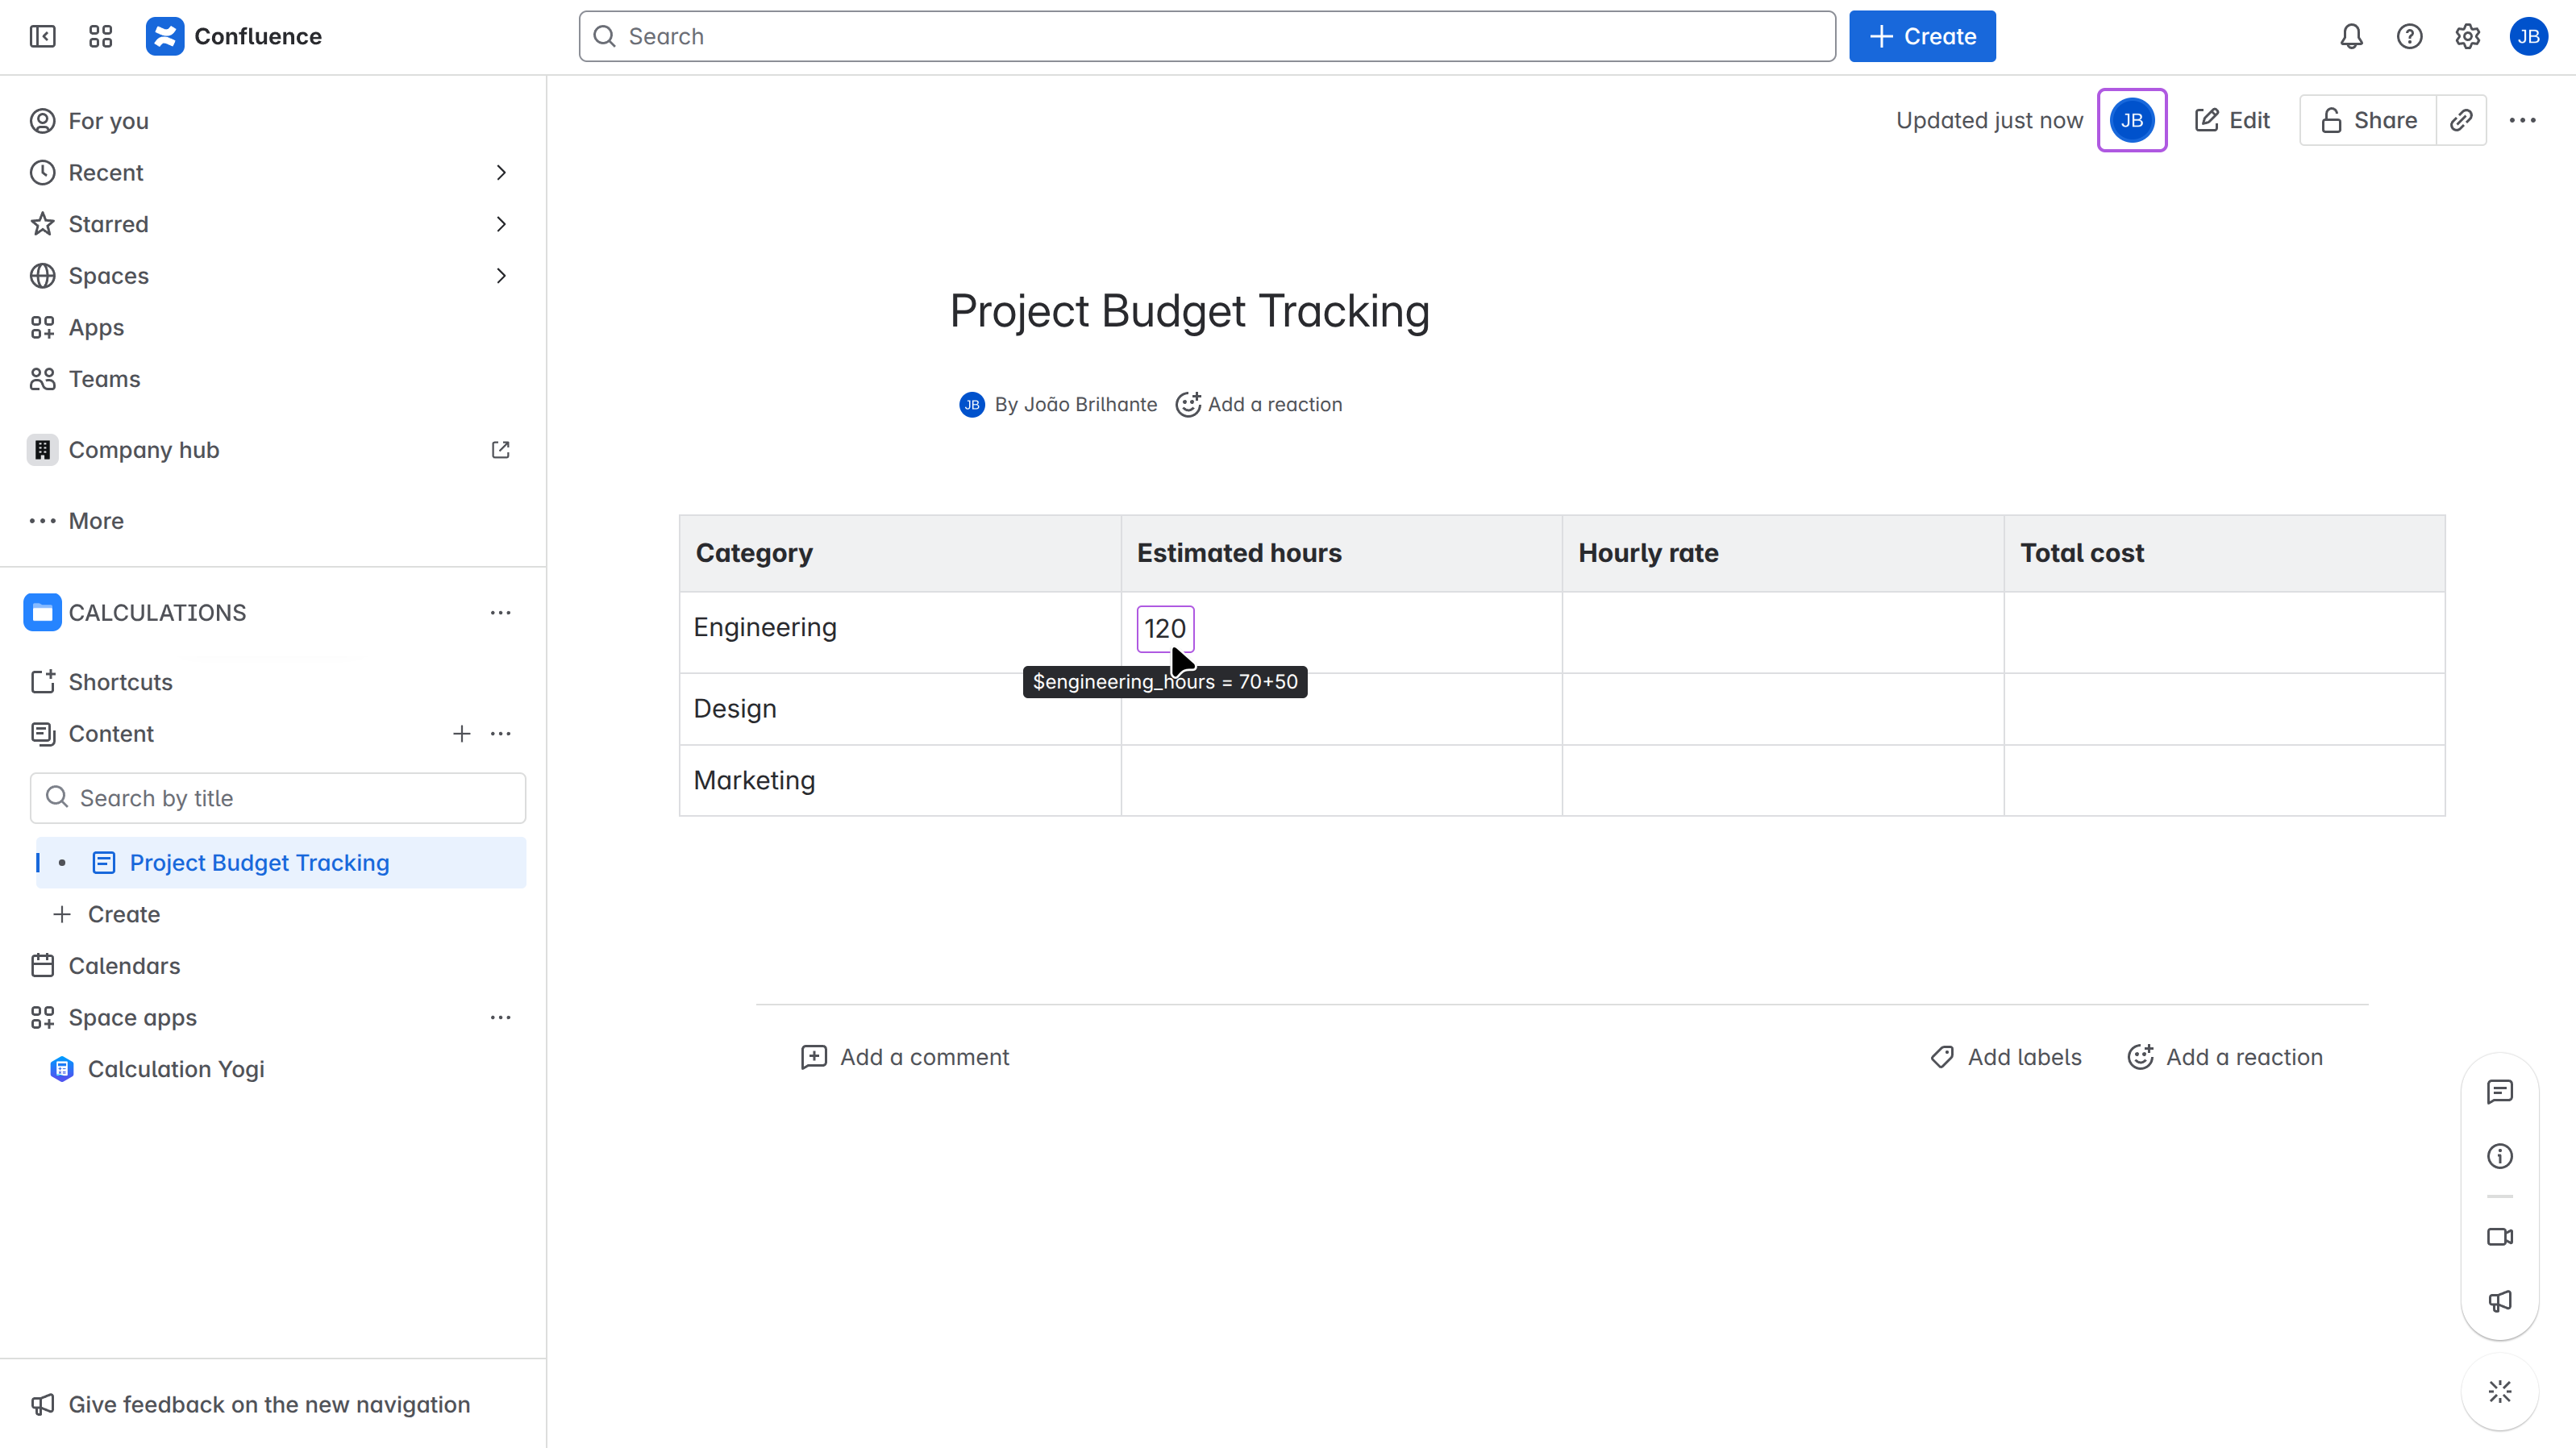The width and height of the screenshot is (2576, 1448).
Task: Open the comments panel icon on the right rail
Action: coord(2499,1092)
